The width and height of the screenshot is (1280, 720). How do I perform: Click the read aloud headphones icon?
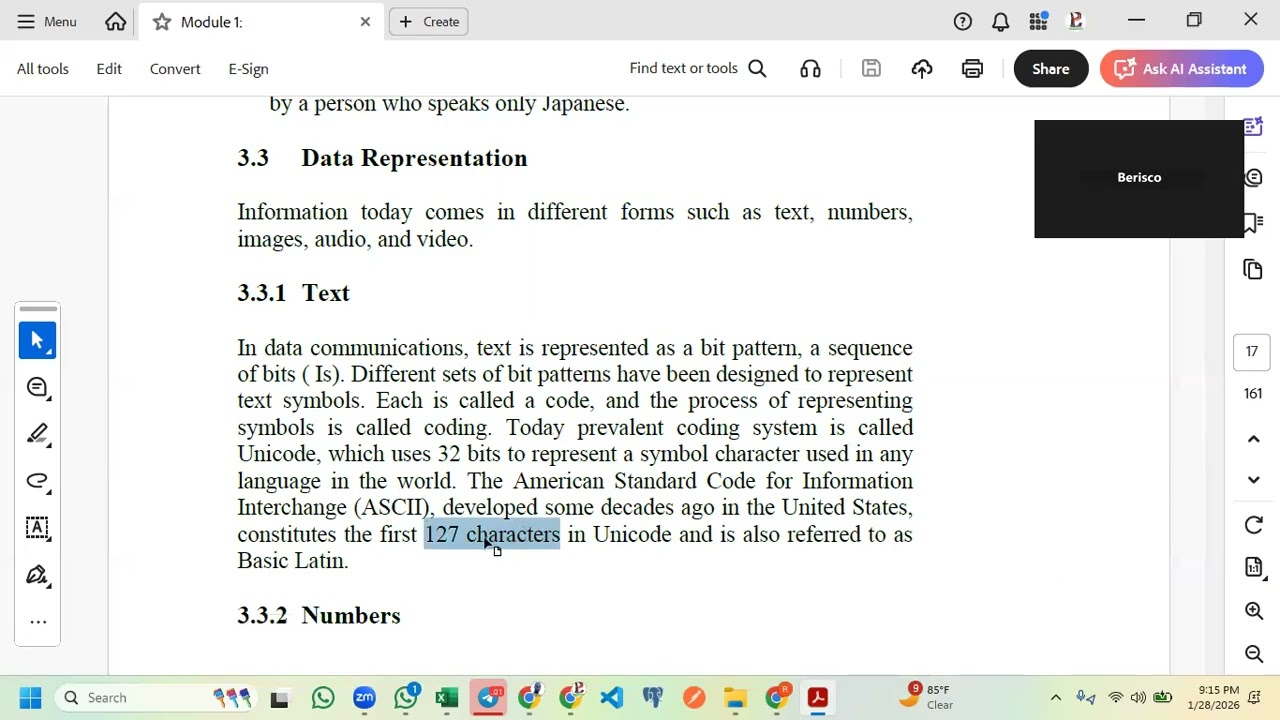click(x=810, y=68)
